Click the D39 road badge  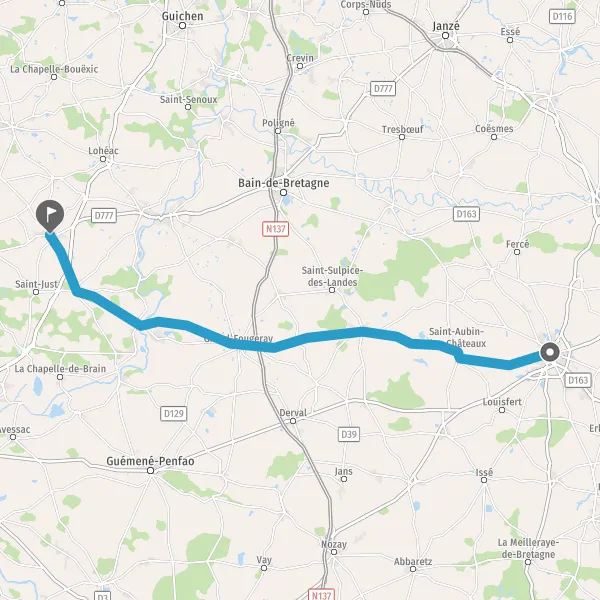pos(349,434)
